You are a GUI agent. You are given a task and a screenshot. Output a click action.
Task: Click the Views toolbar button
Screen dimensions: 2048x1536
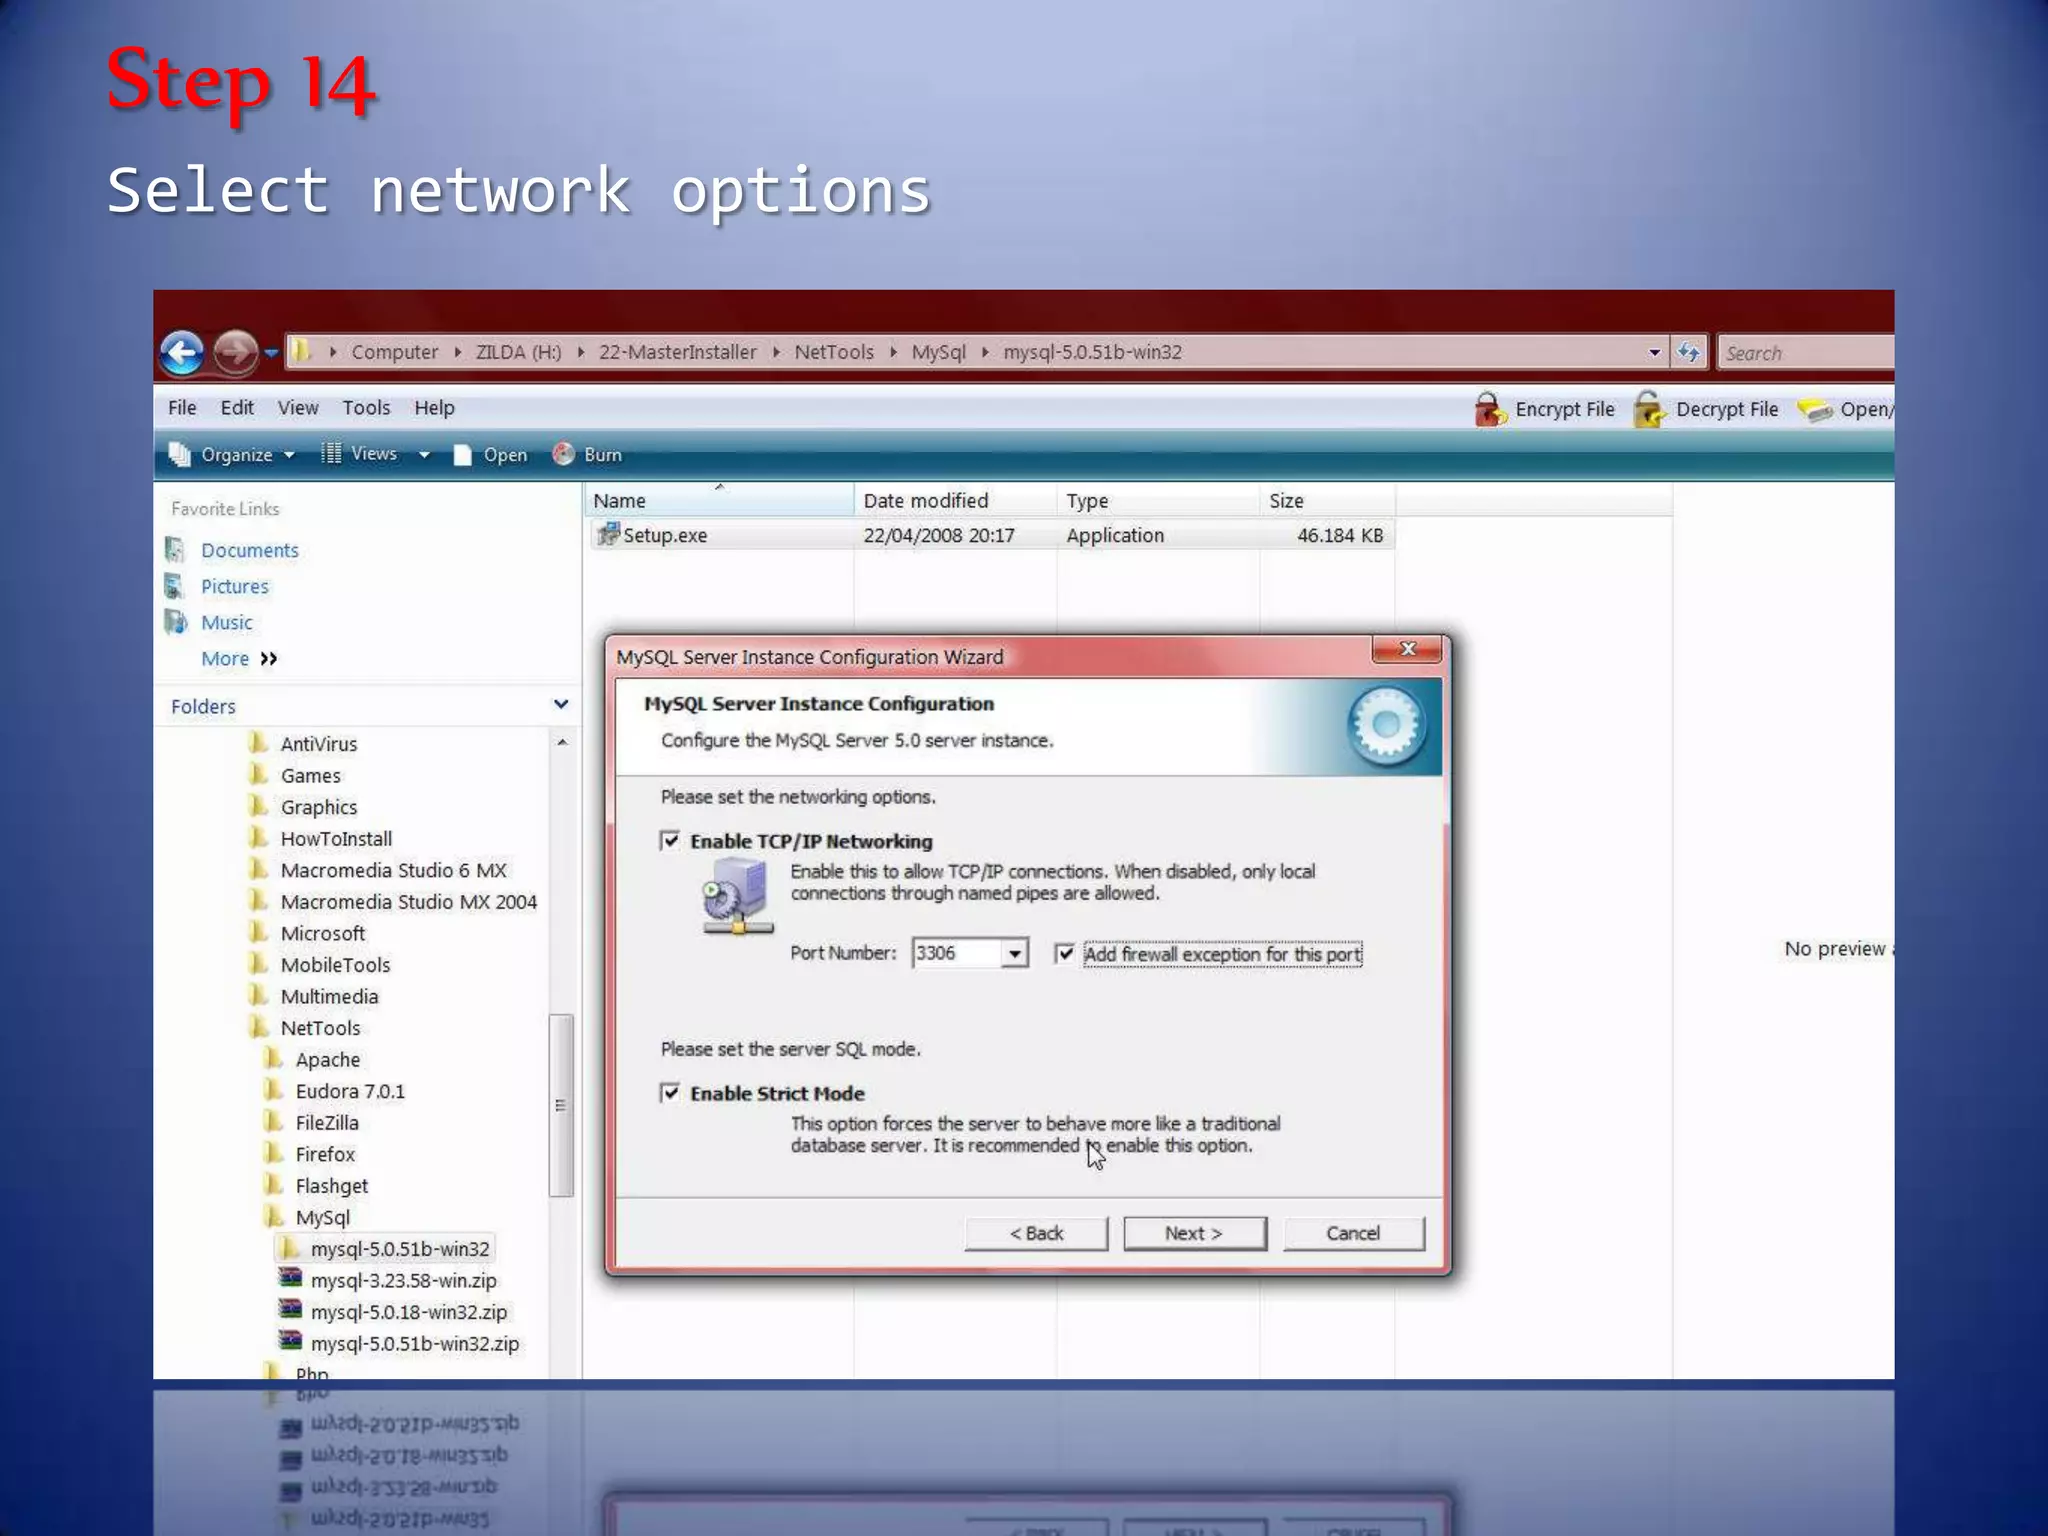pyautogui.click(x=360, y=454)
